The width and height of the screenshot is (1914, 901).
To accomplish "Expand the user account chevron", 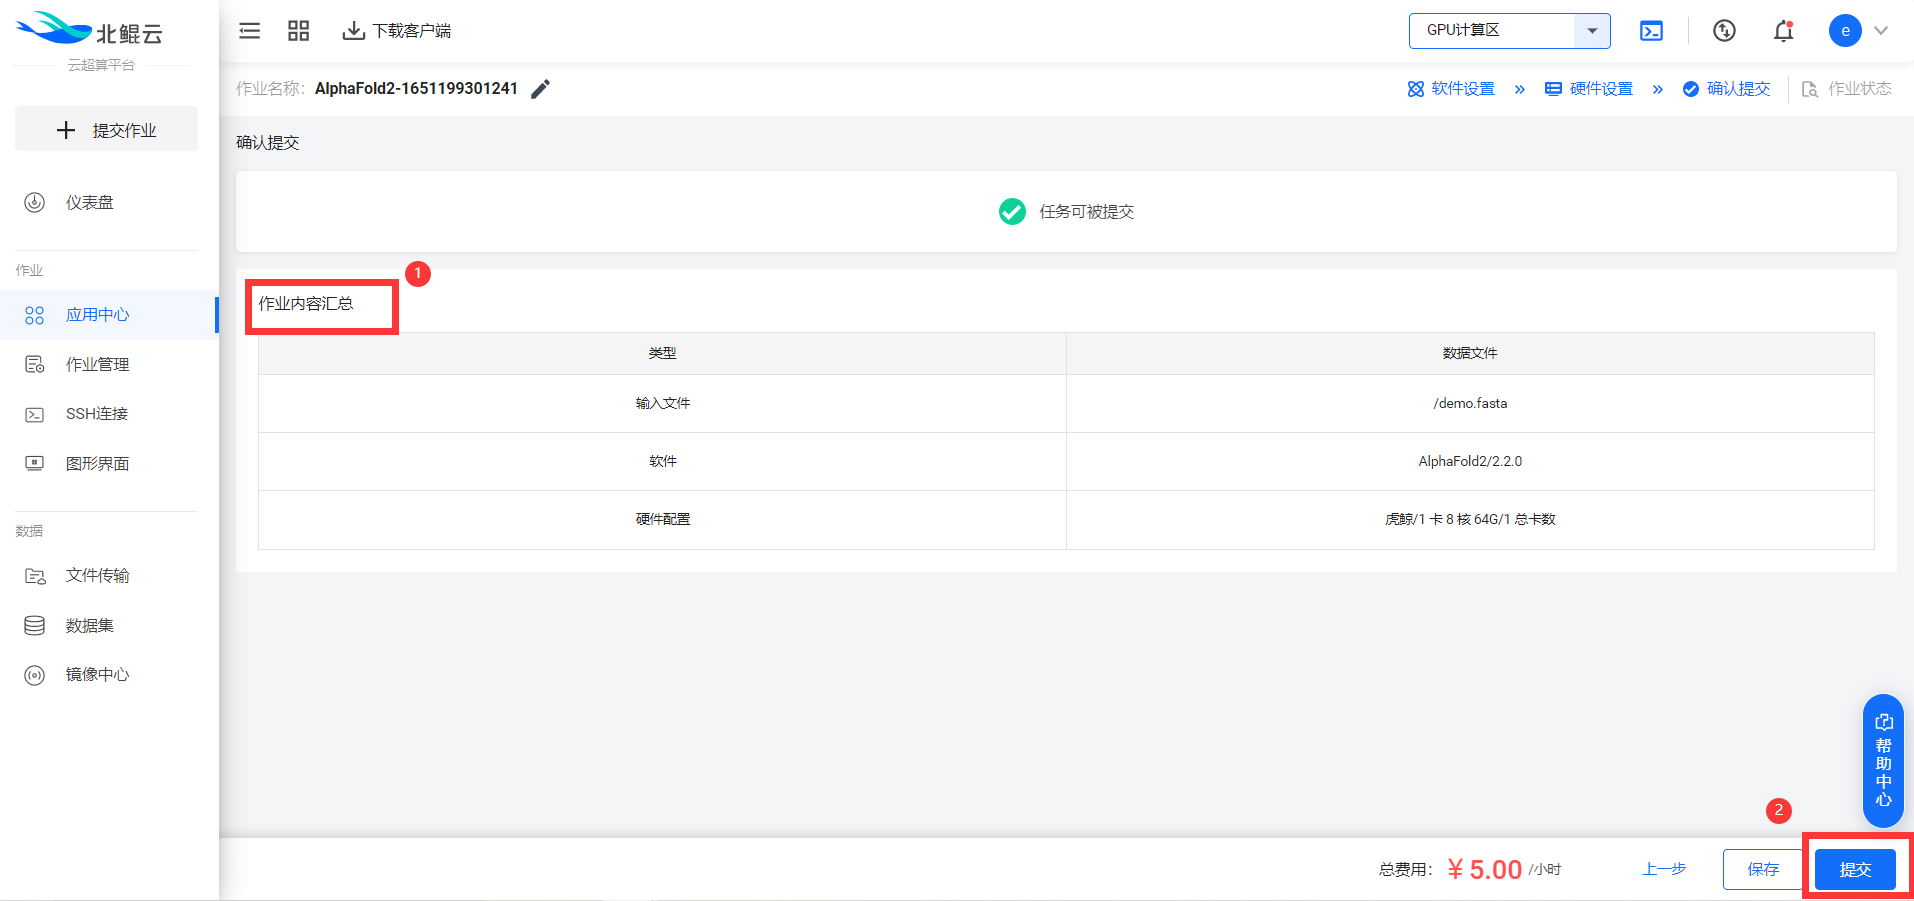I will coord(1881,31).
